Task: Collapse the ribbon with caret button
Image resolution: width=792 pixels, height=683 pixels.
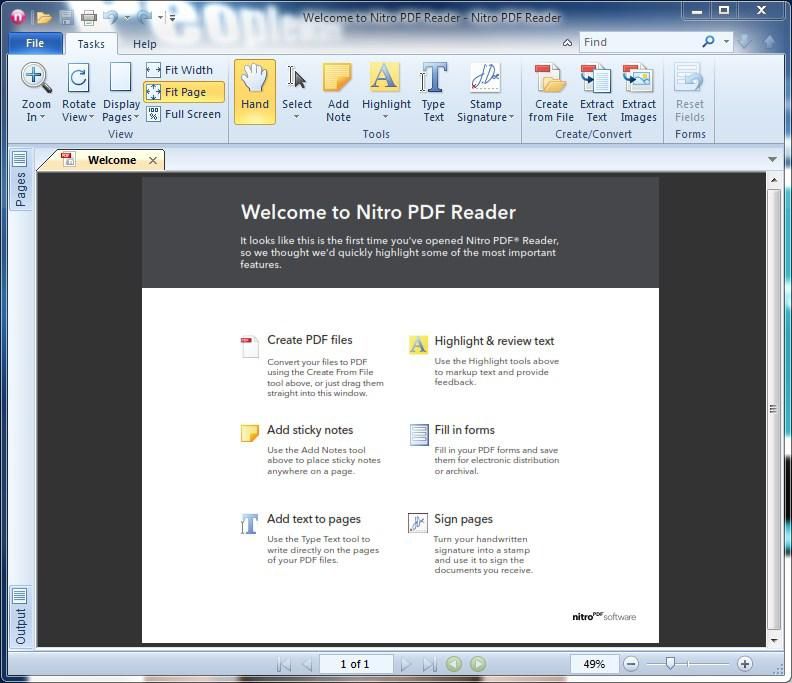Action: tap(567, 43)
